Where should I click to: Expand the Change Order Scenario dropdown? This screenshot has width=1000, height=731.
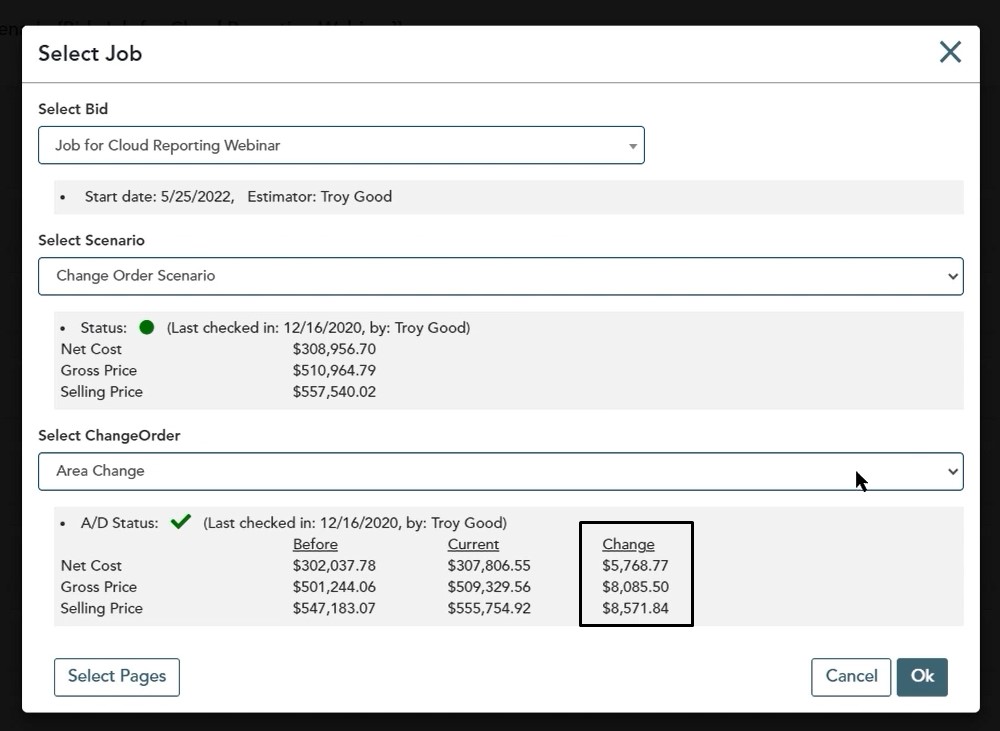500,276
